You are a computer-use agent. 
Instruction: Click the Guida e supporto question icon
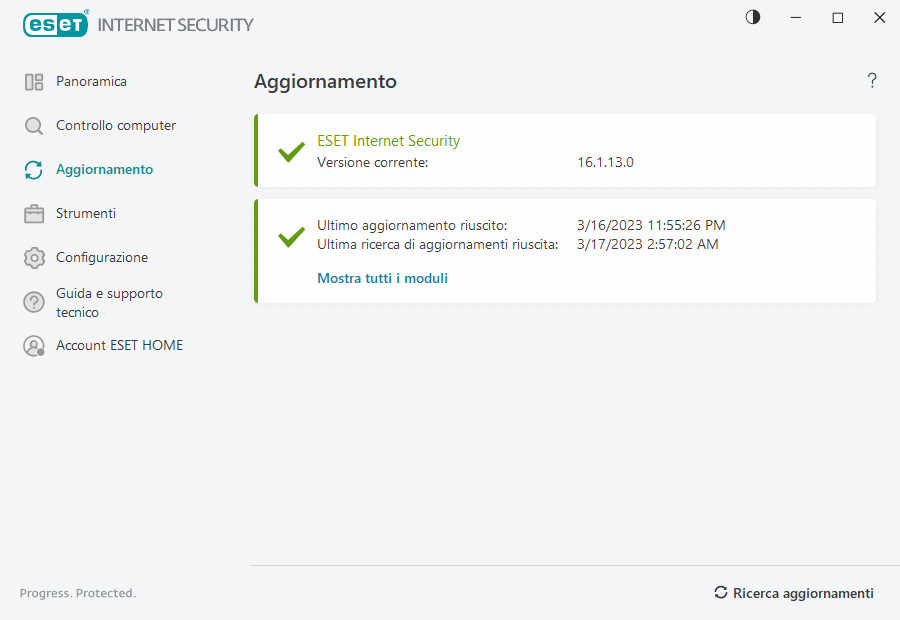tap(34, 302)
